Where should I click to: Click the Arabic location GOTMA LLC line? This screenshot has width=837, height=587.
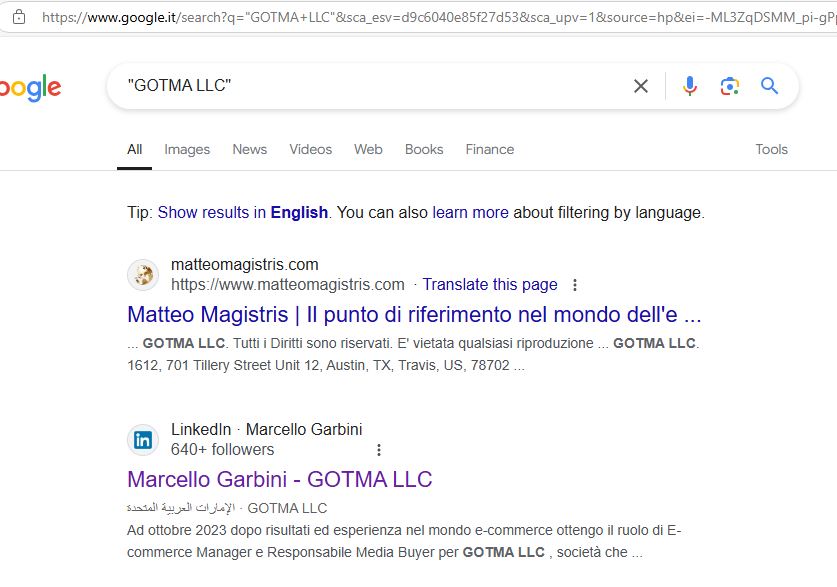pyautogui.click(x=227, y=508)
